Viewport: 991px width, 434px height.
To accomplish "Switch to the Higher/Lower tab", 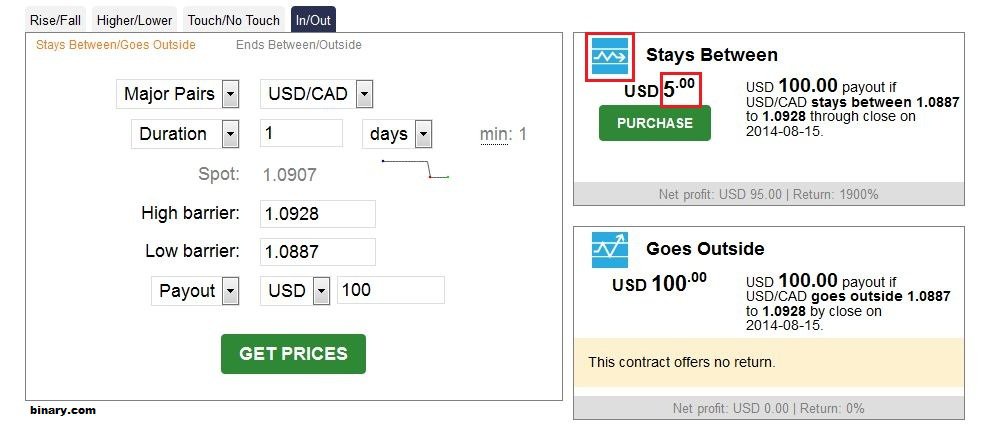I will (x=134, y=20).
